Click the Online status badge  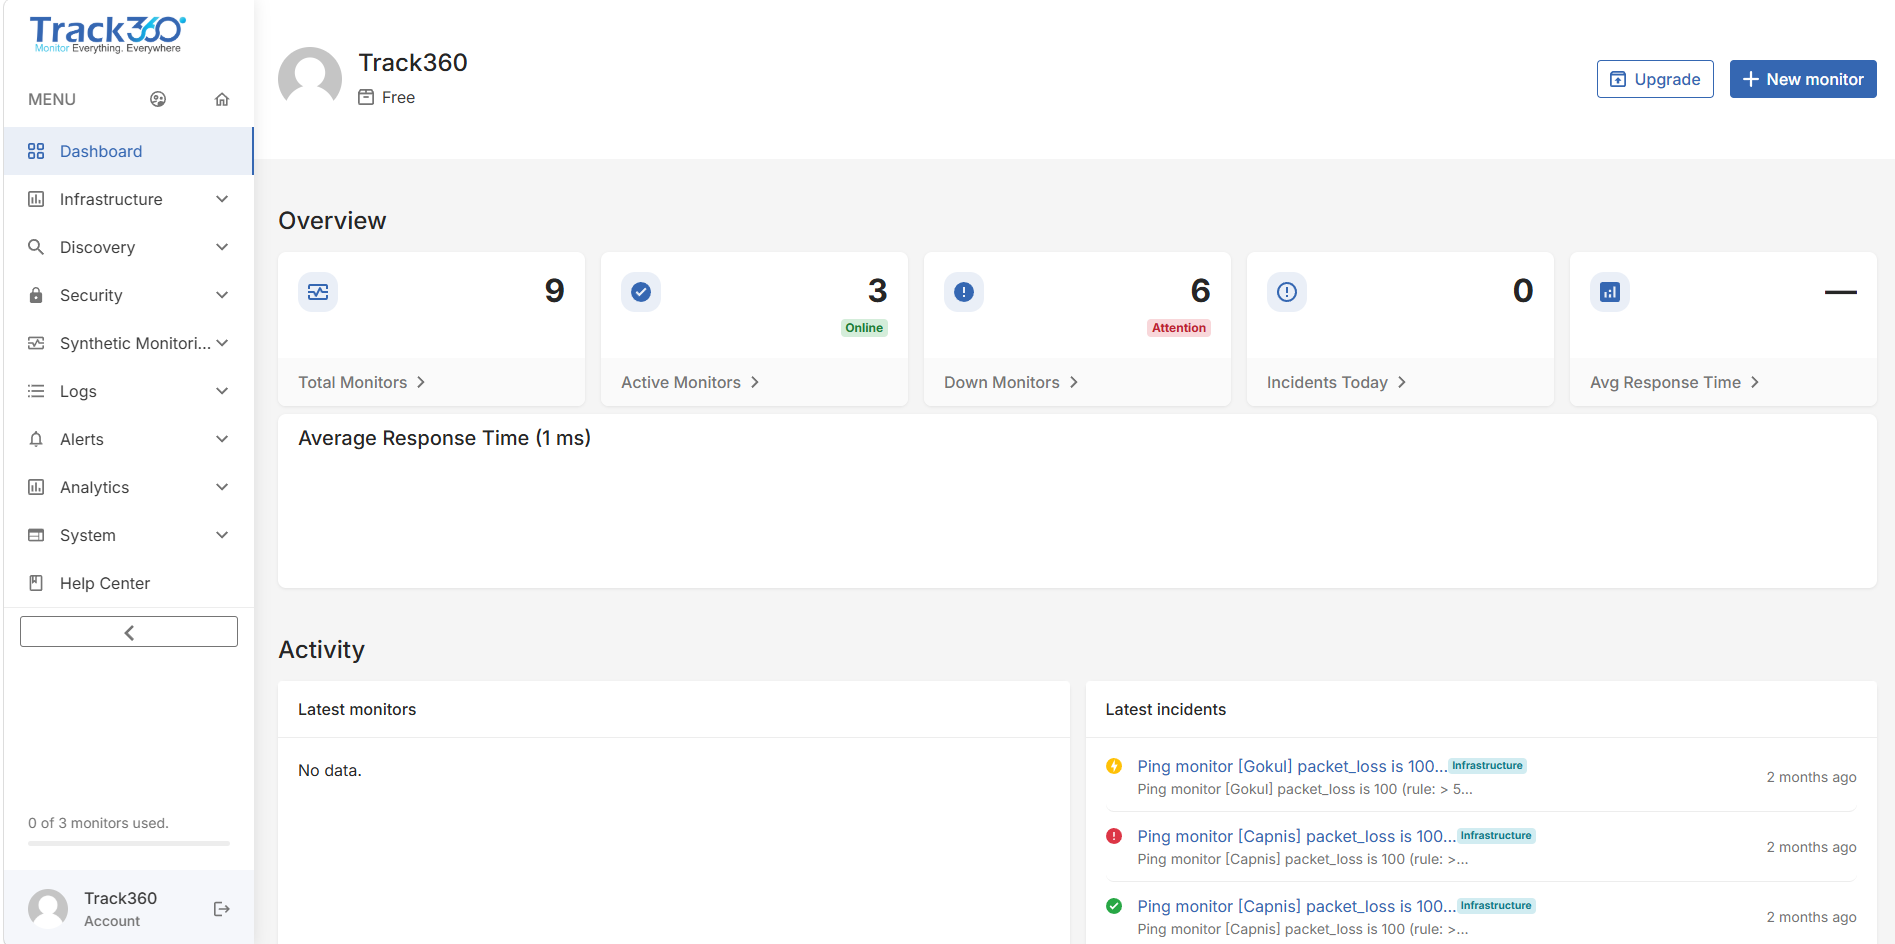(864, 328)
